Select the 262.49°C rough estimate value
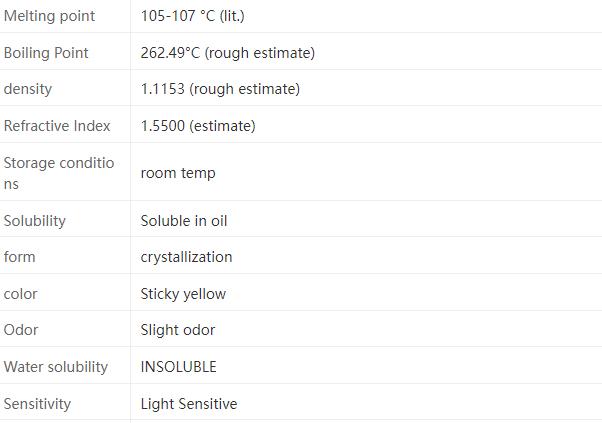 pyautogui.click(x=227, y=53)
